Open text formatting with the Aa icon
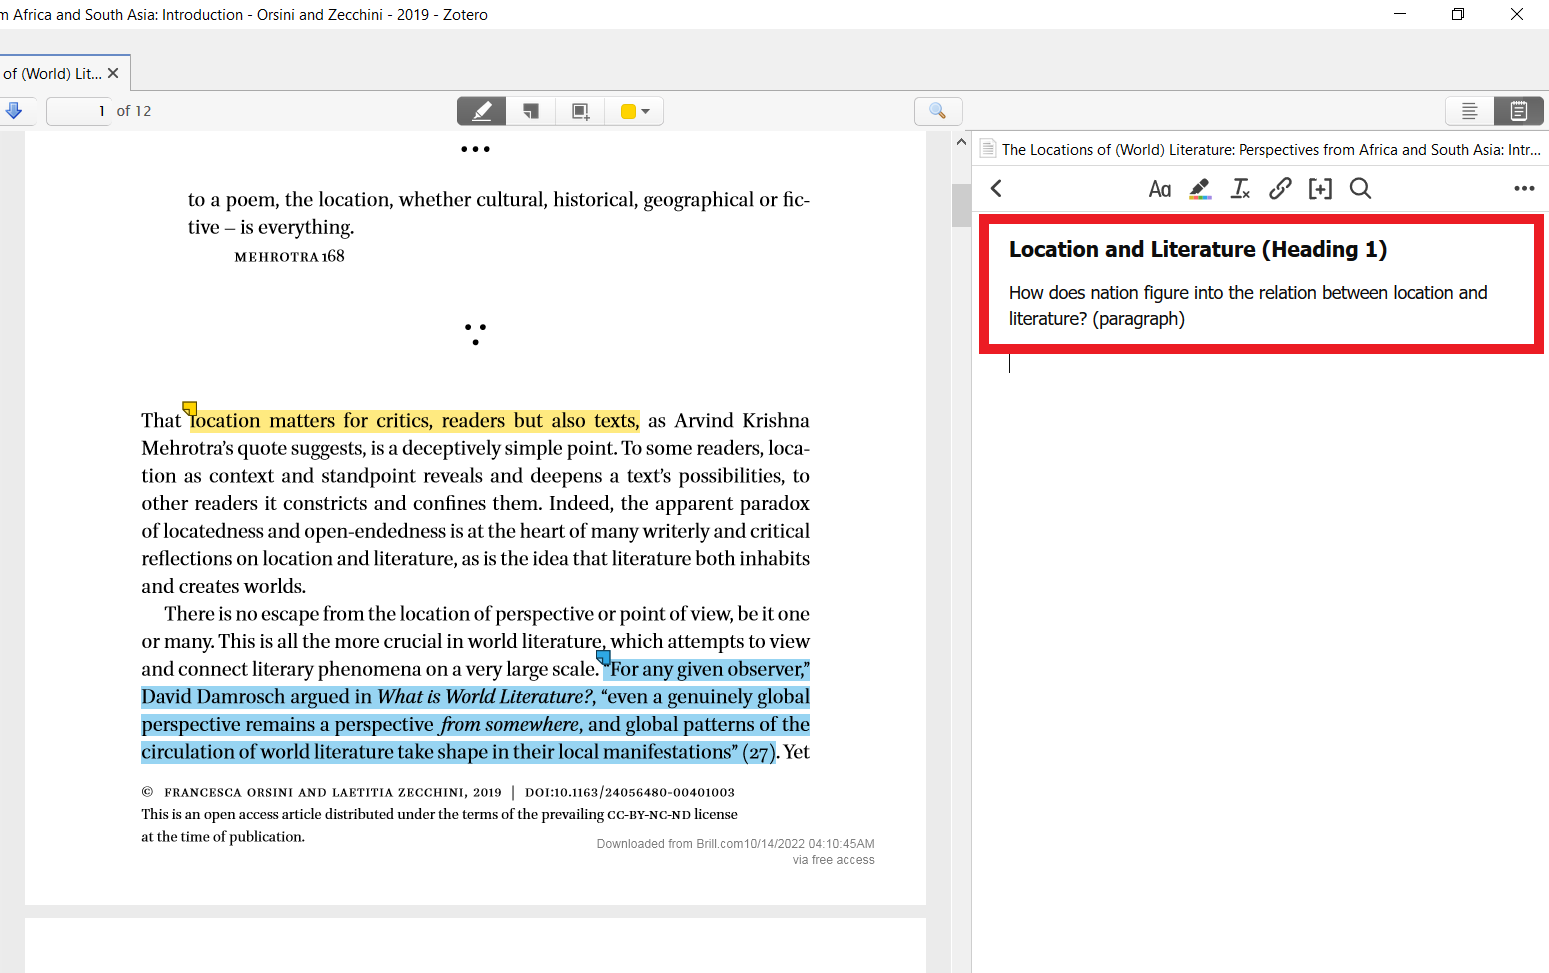 tap(1160, 188)
